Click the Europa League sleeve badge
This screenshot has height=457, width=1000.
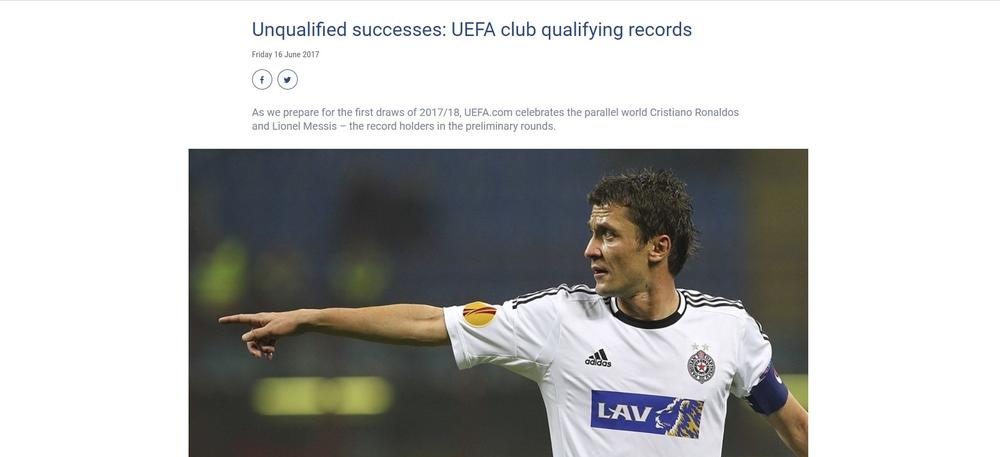(x=480, y=314)
